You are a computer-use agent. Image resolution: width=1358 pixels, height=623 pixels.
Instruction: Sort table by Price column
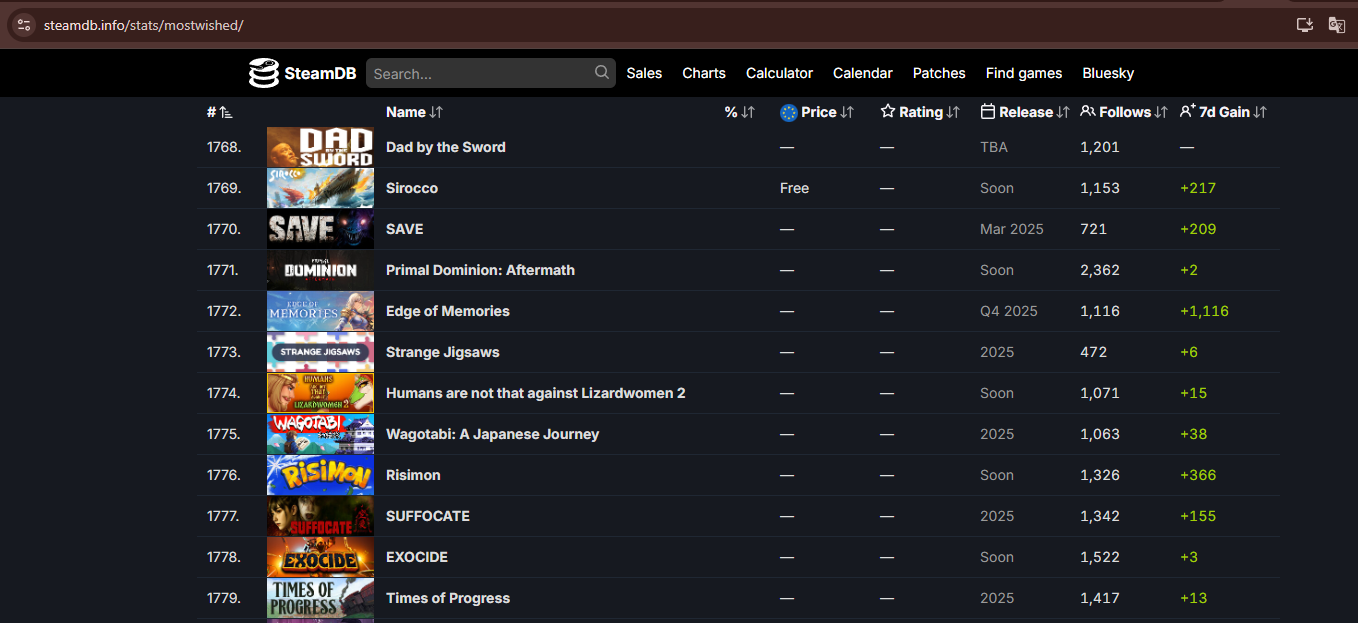click(x=817, y=112)
